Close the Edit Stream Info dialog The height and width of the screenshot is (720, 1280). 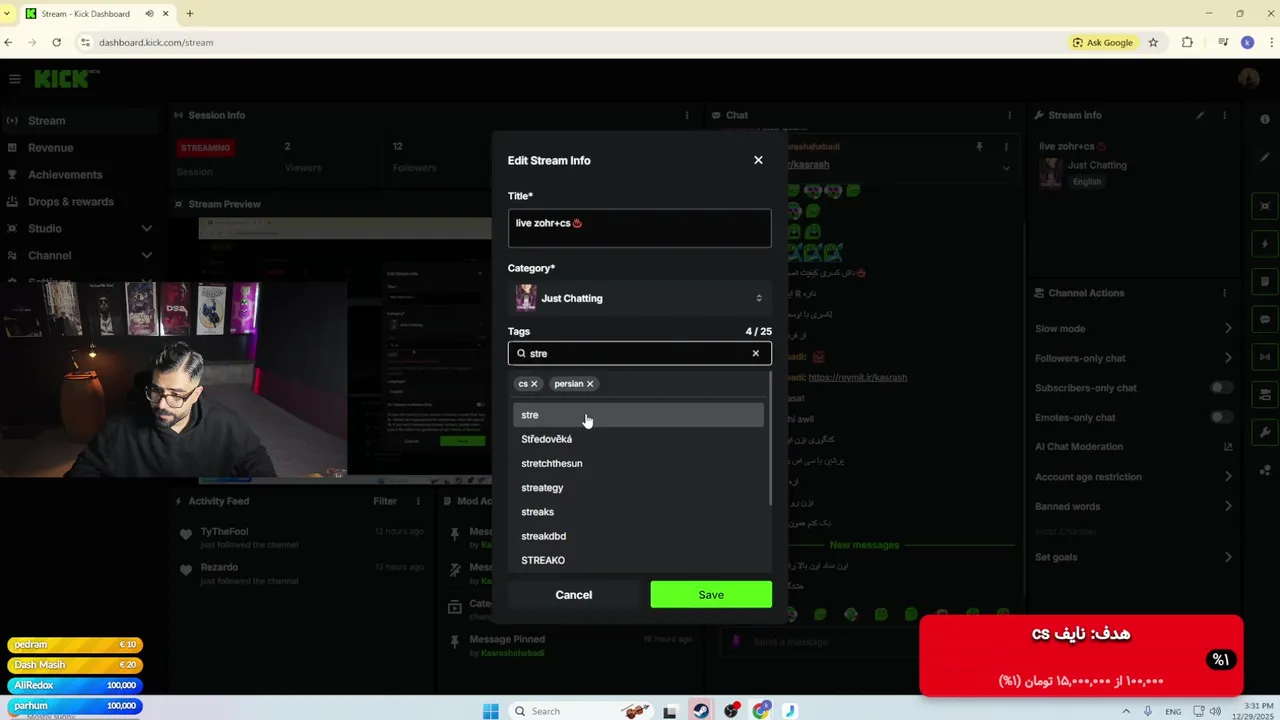point(758,160)
